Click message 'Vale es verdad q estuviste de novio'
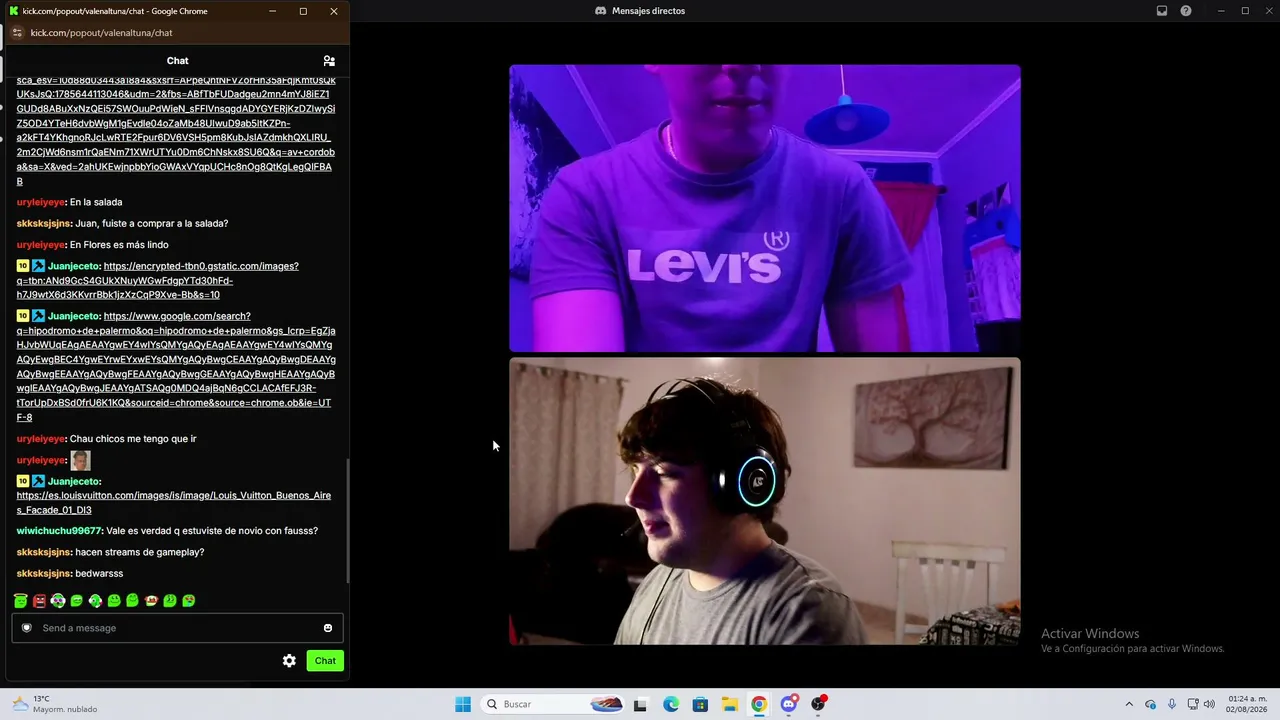 click(x=212, y=531)
